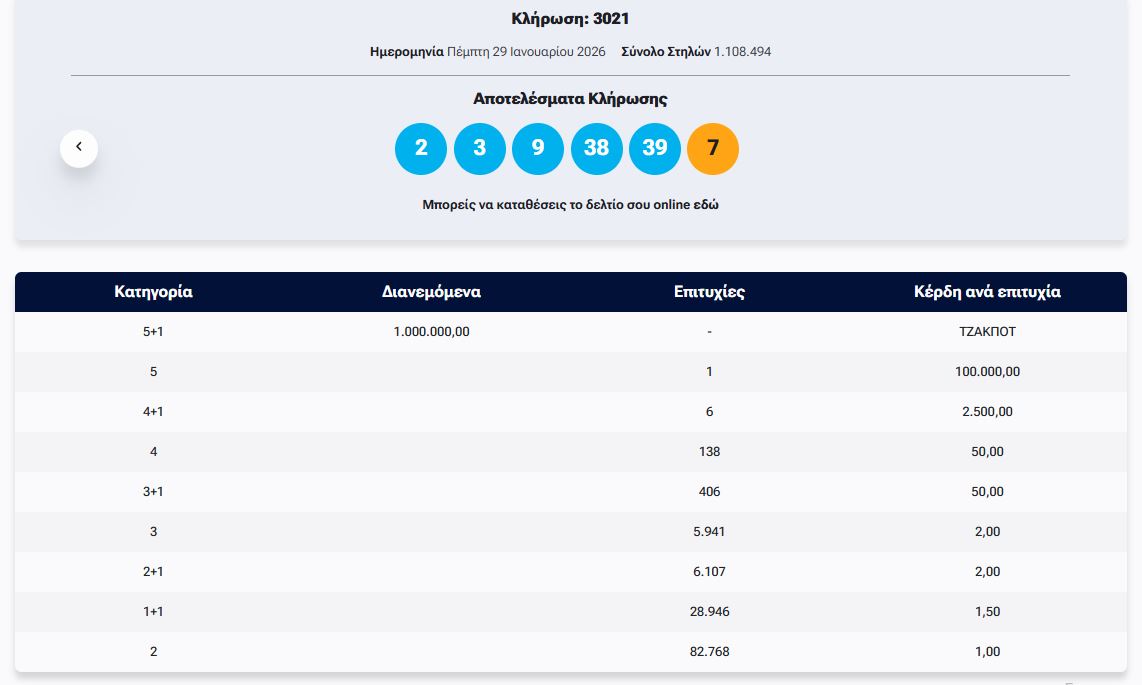This screenshot has width=1142, height=685.
Task: Click the blue ball numbered 2
Action: coord(421,148)
